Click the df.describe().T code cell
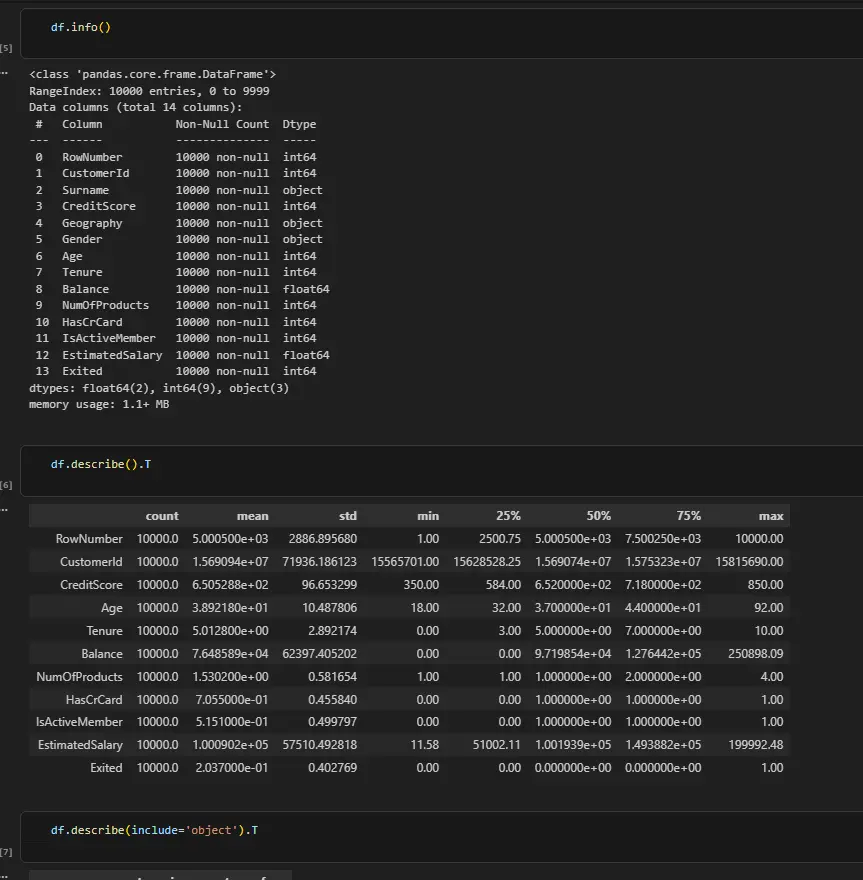Viewport: 863px width, 880px height. (x=442, y=470)
